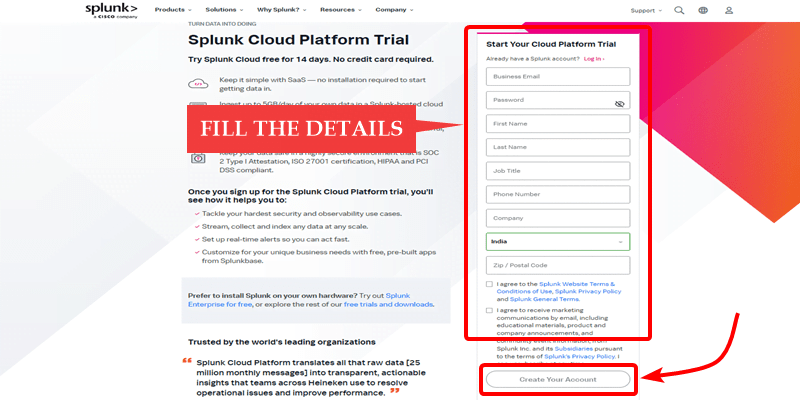Follow the Splunk Enterprise for free link
Viewport: 800px width, 400px height.
[299, 300]
